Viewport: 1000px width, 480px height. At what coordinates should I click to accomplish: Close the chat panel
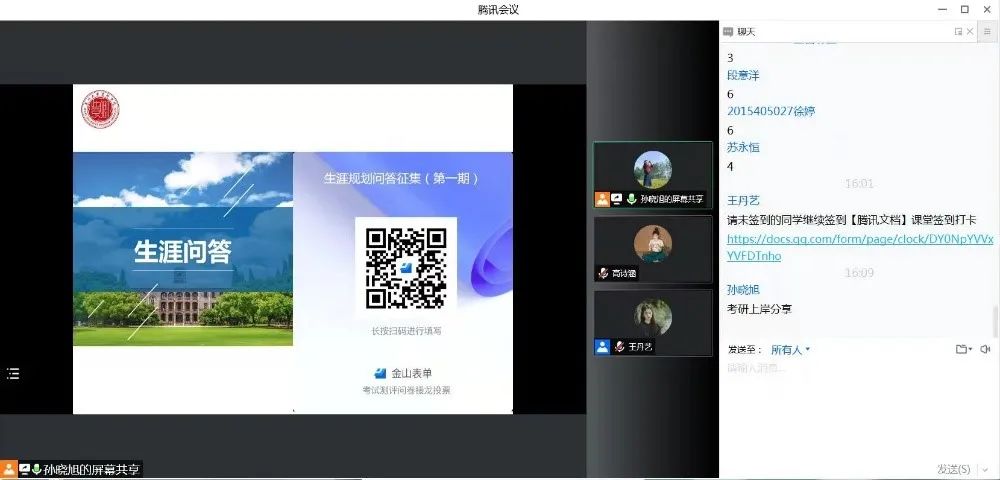pos(970,31)
